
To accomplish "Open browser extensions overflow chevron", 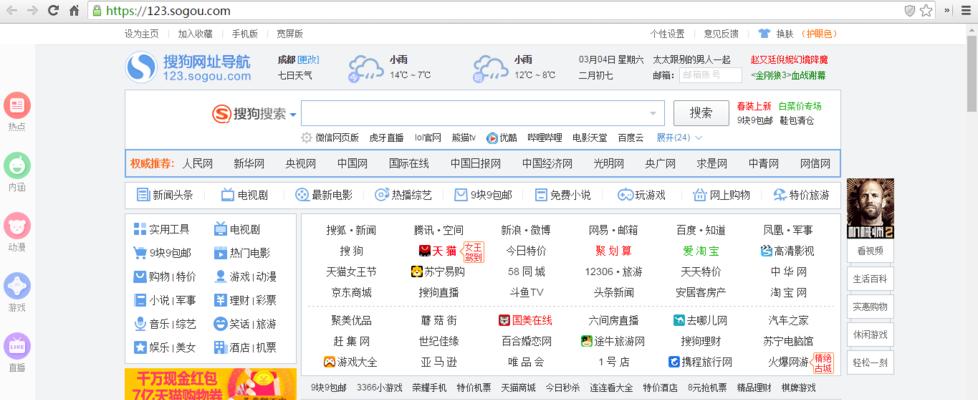I will point(948,11).
